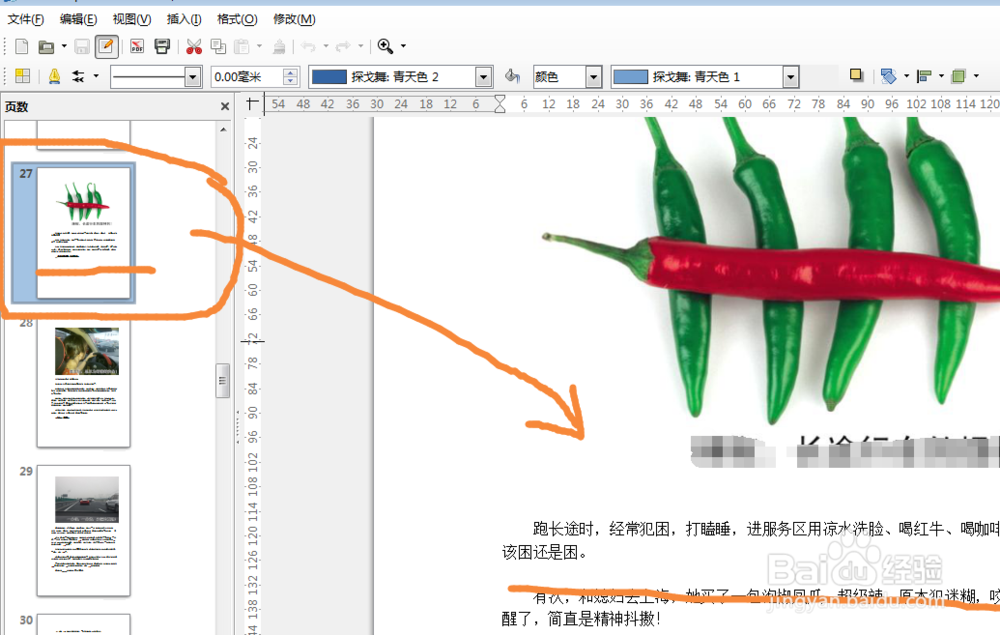The image size is (1000, 635).
Task: Toggle the Shadow icon
Action: click(x=857, y=76)
